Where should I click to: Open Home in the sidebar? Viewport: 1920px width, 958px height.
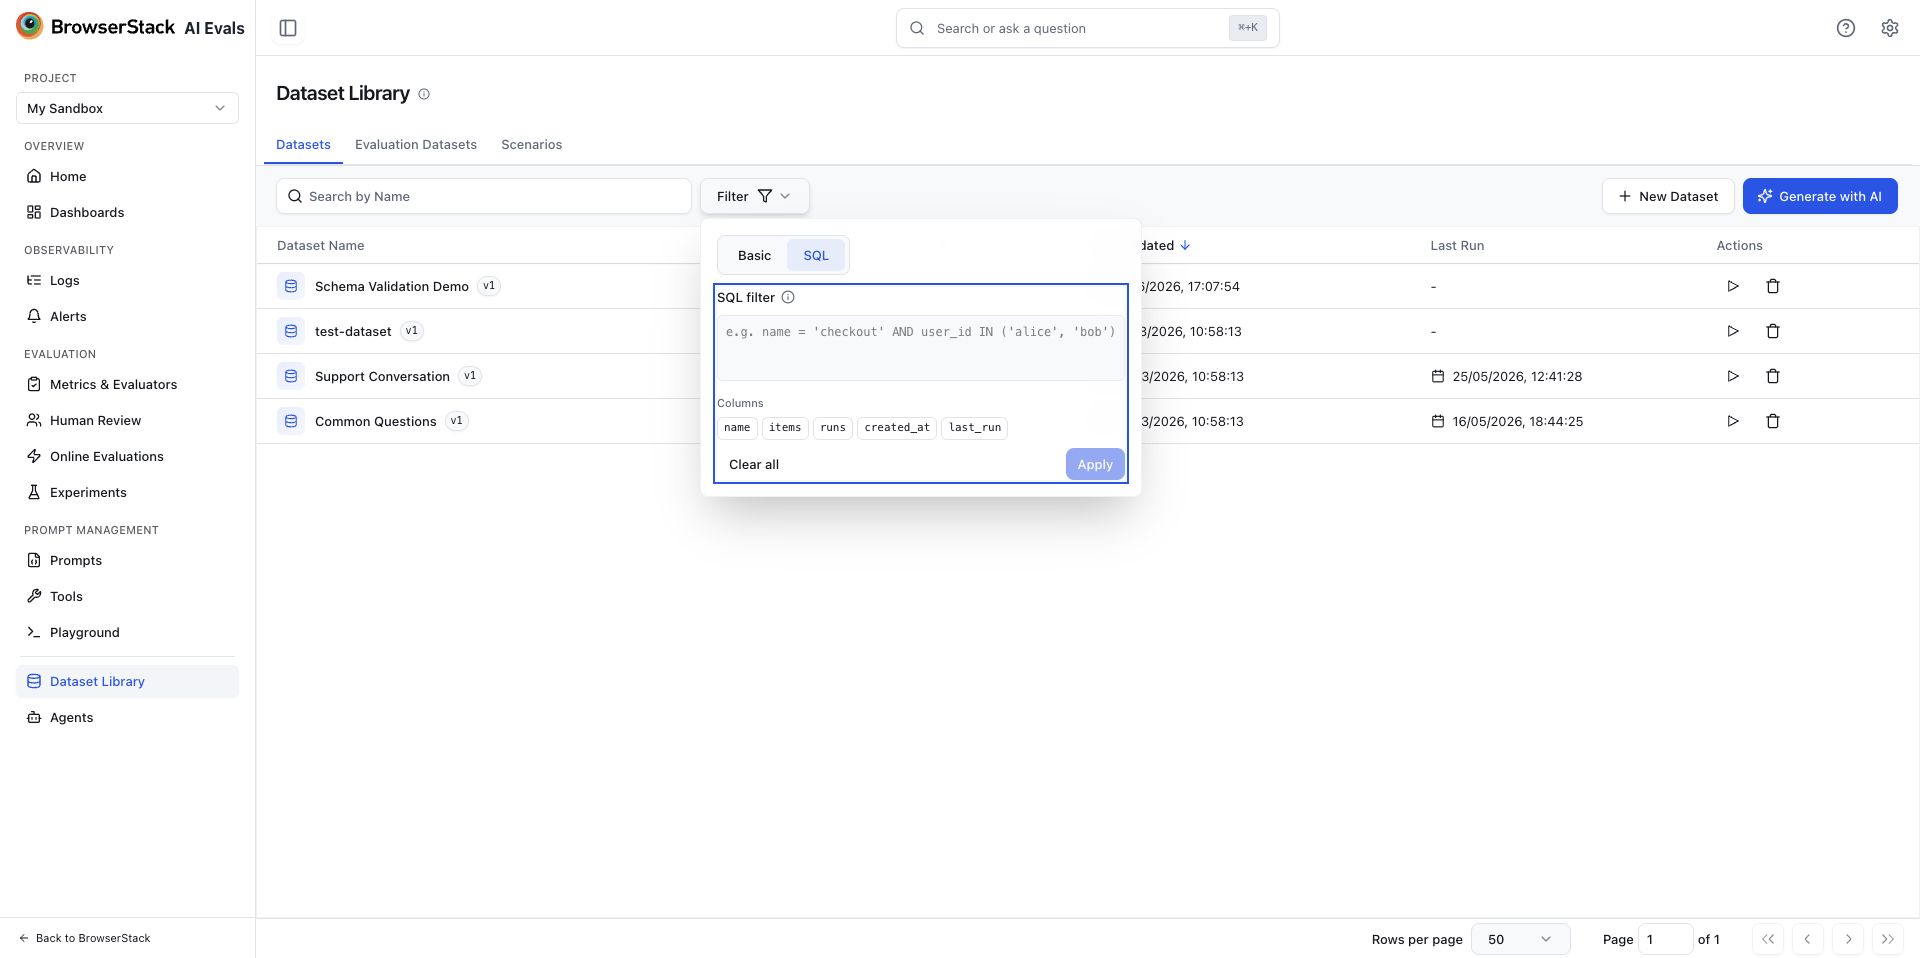(x=127, y=176)
